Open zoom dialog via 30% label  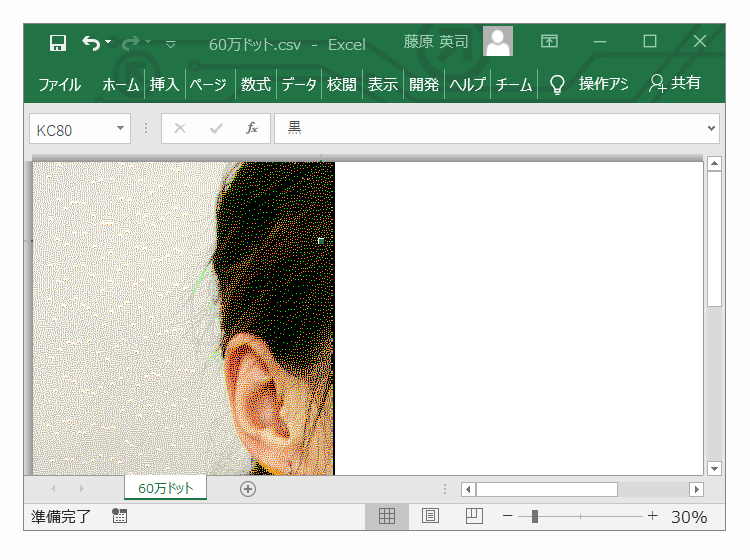pos(689,516)
